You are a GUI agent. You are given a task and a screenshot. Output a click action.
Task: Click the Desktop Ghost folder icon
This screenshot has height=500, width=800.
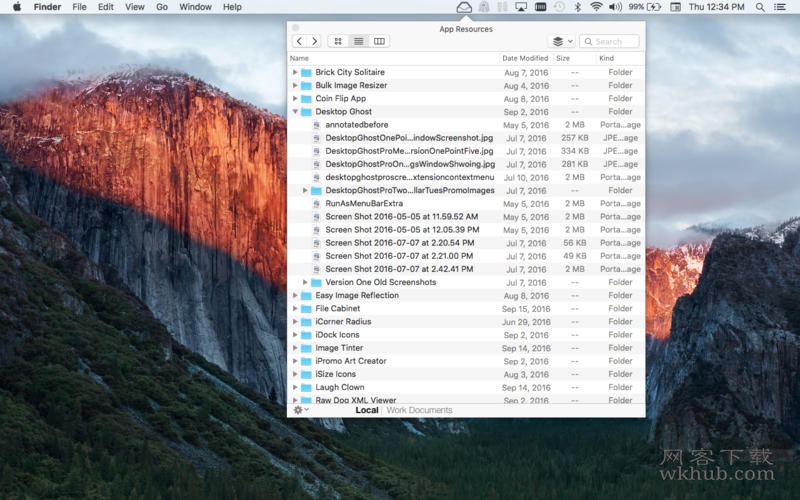point(306,112)
